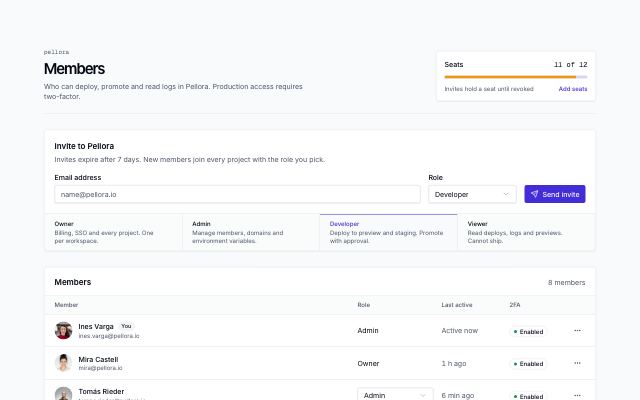The image size is (640, 400).
Task: Click the Role column header
Action: pos(364,305)
